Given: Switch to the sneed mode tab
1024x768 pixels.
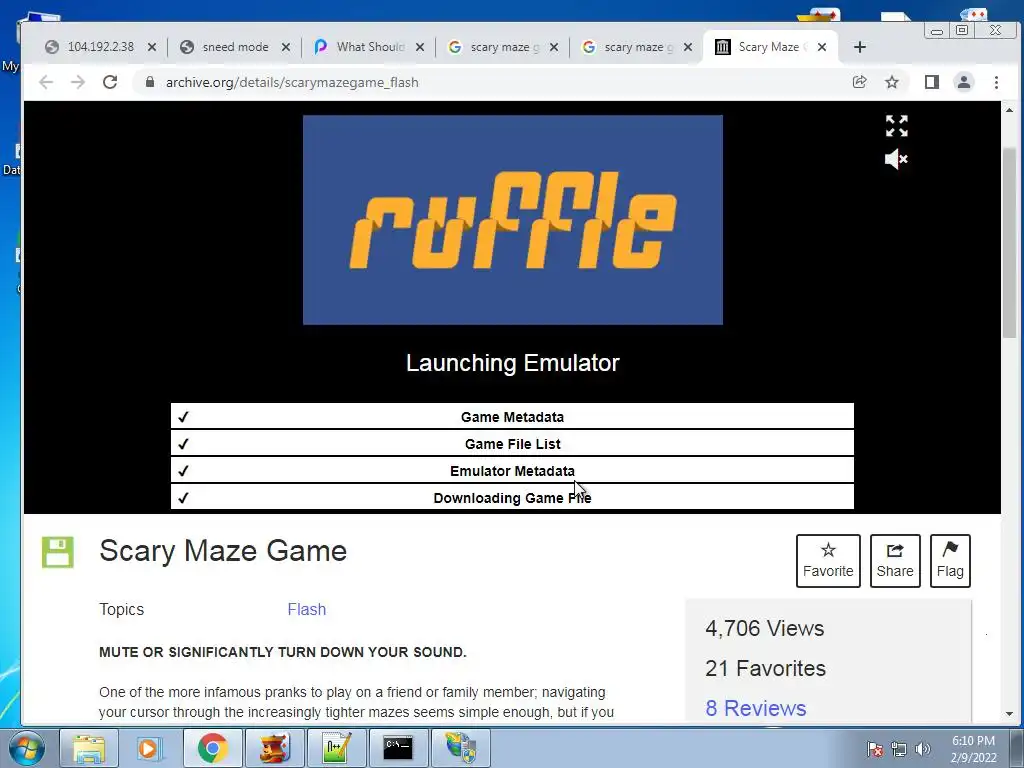Looking at the screenshot, I should tap(235, 47).
